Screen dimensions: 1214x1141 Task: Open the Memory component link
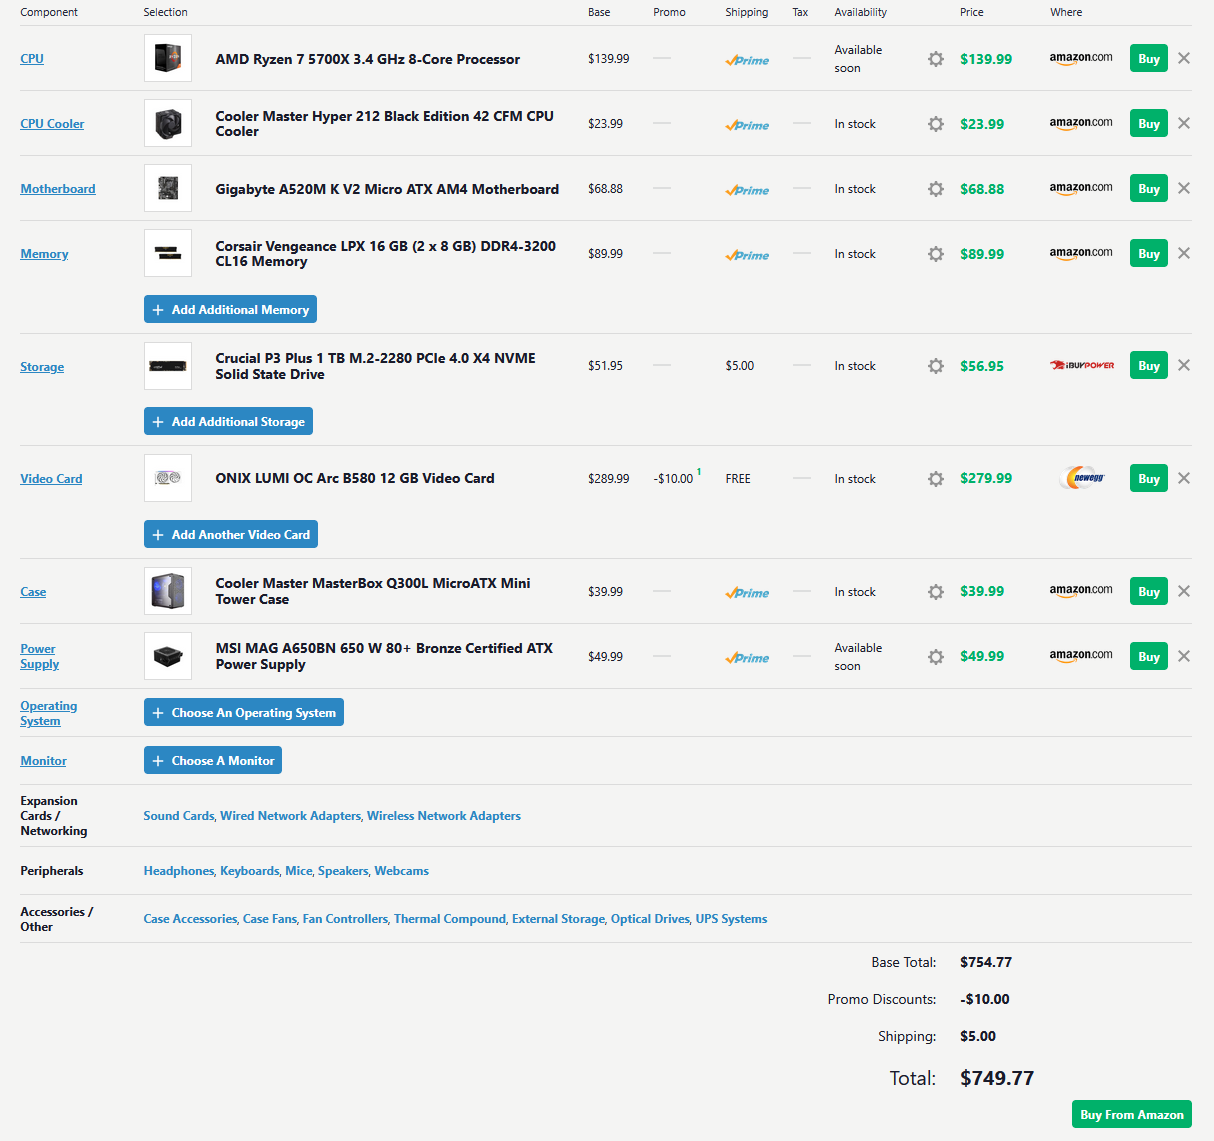point(44,253)
